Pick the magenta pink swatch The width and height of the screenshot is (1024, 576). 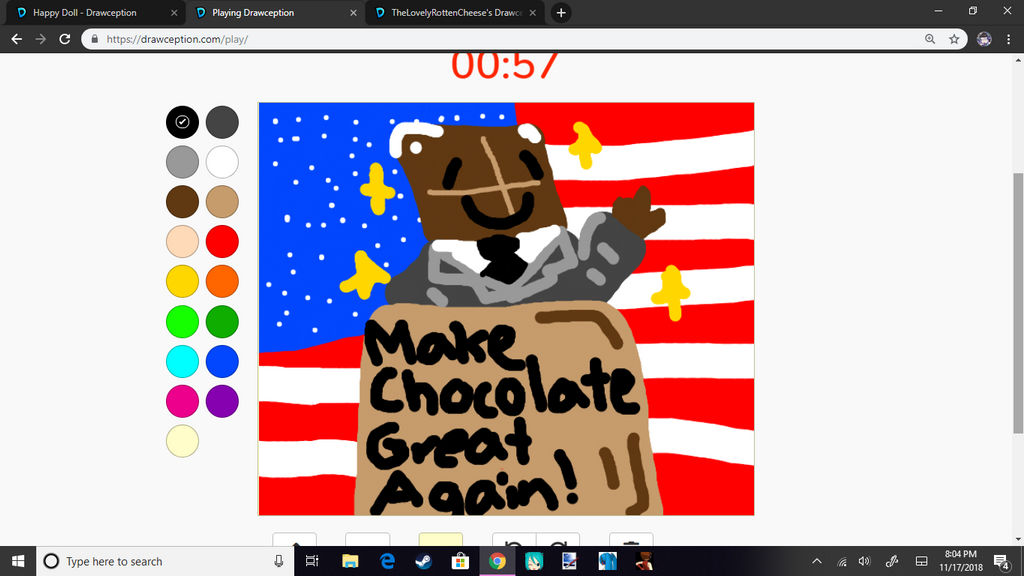[x=182, y=401]
